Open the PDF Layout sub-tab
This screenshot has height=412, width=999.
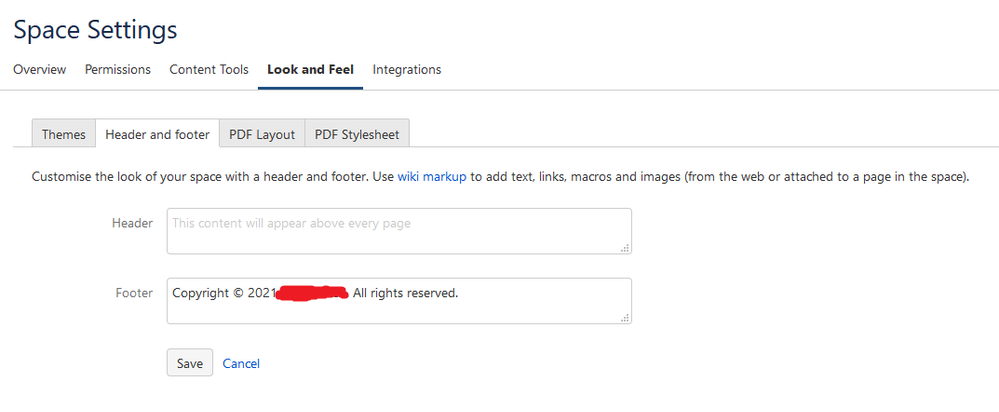pyautogui.click(x=262, y=135)
